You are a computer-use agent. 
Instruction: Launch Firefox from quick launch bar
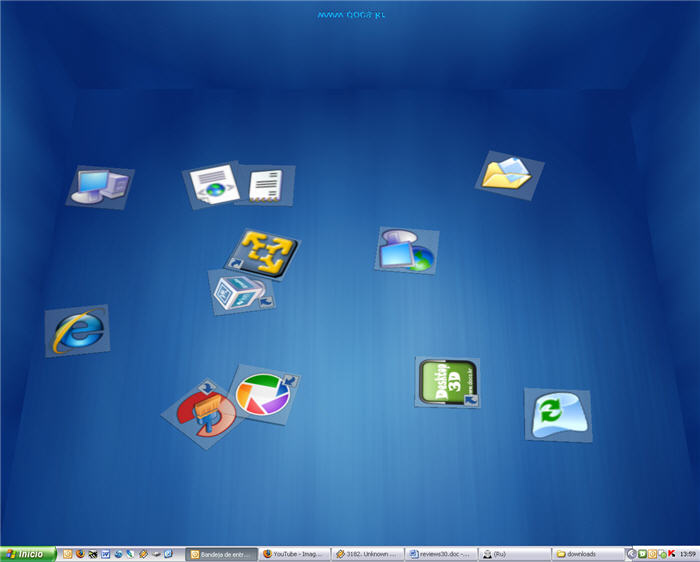(x=80, y=554)
